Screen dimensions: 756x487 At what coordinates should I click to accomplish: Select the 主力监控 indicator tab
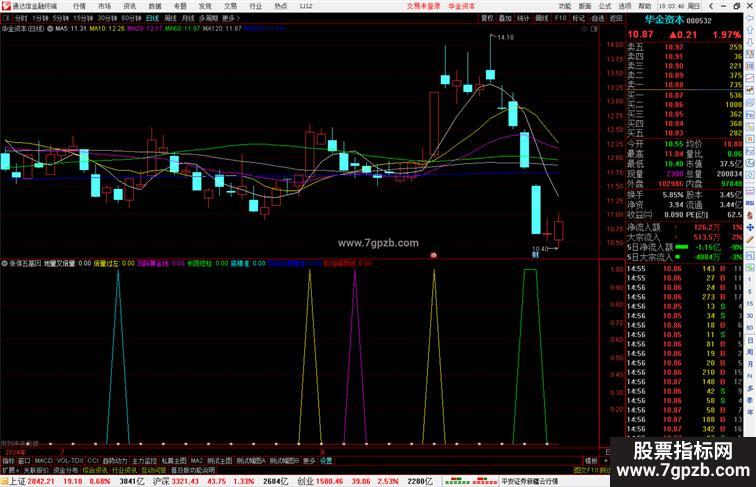click(144, 461)
